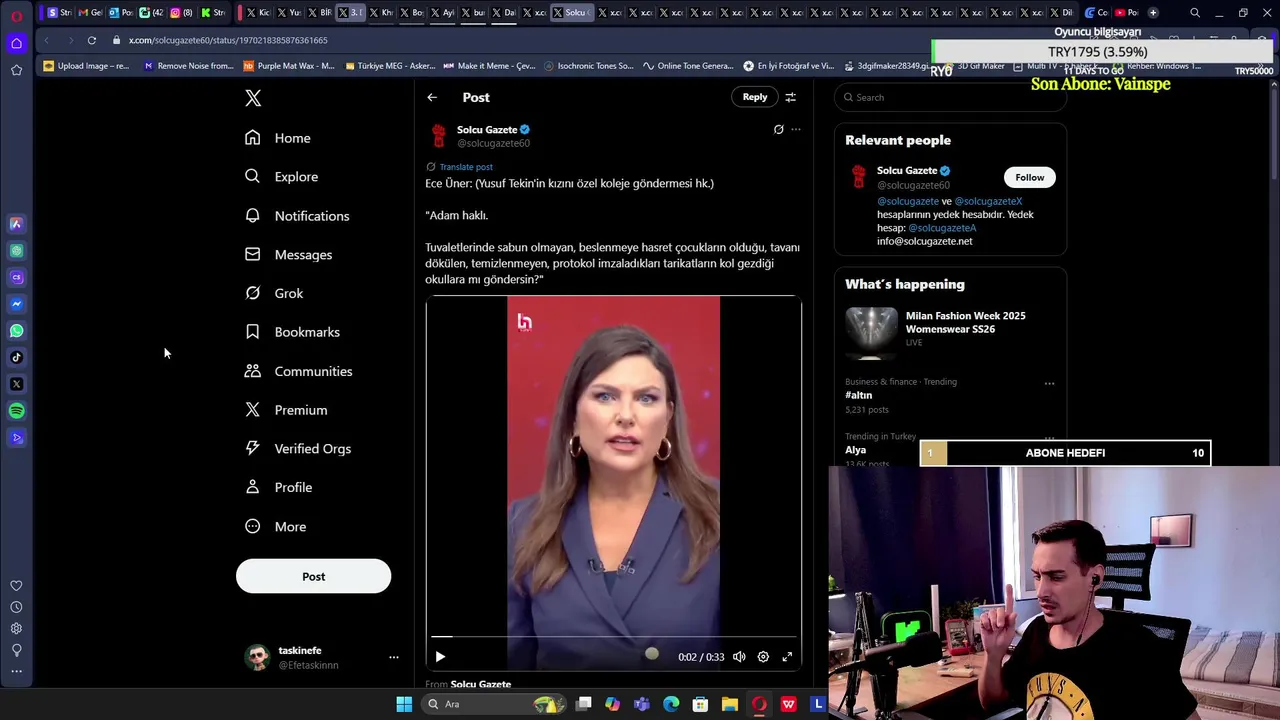This screenshot has width=1280, height=720.
Task: Open the 'Purple Mat Wax' bookmark
Action: click(x=289, y=66)
